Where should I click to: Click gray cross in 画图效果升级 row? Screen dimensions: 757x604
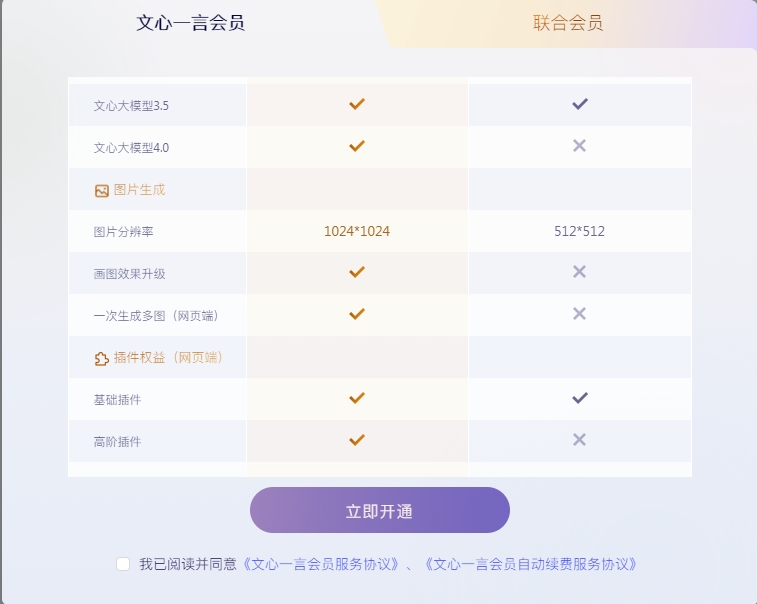579,272
